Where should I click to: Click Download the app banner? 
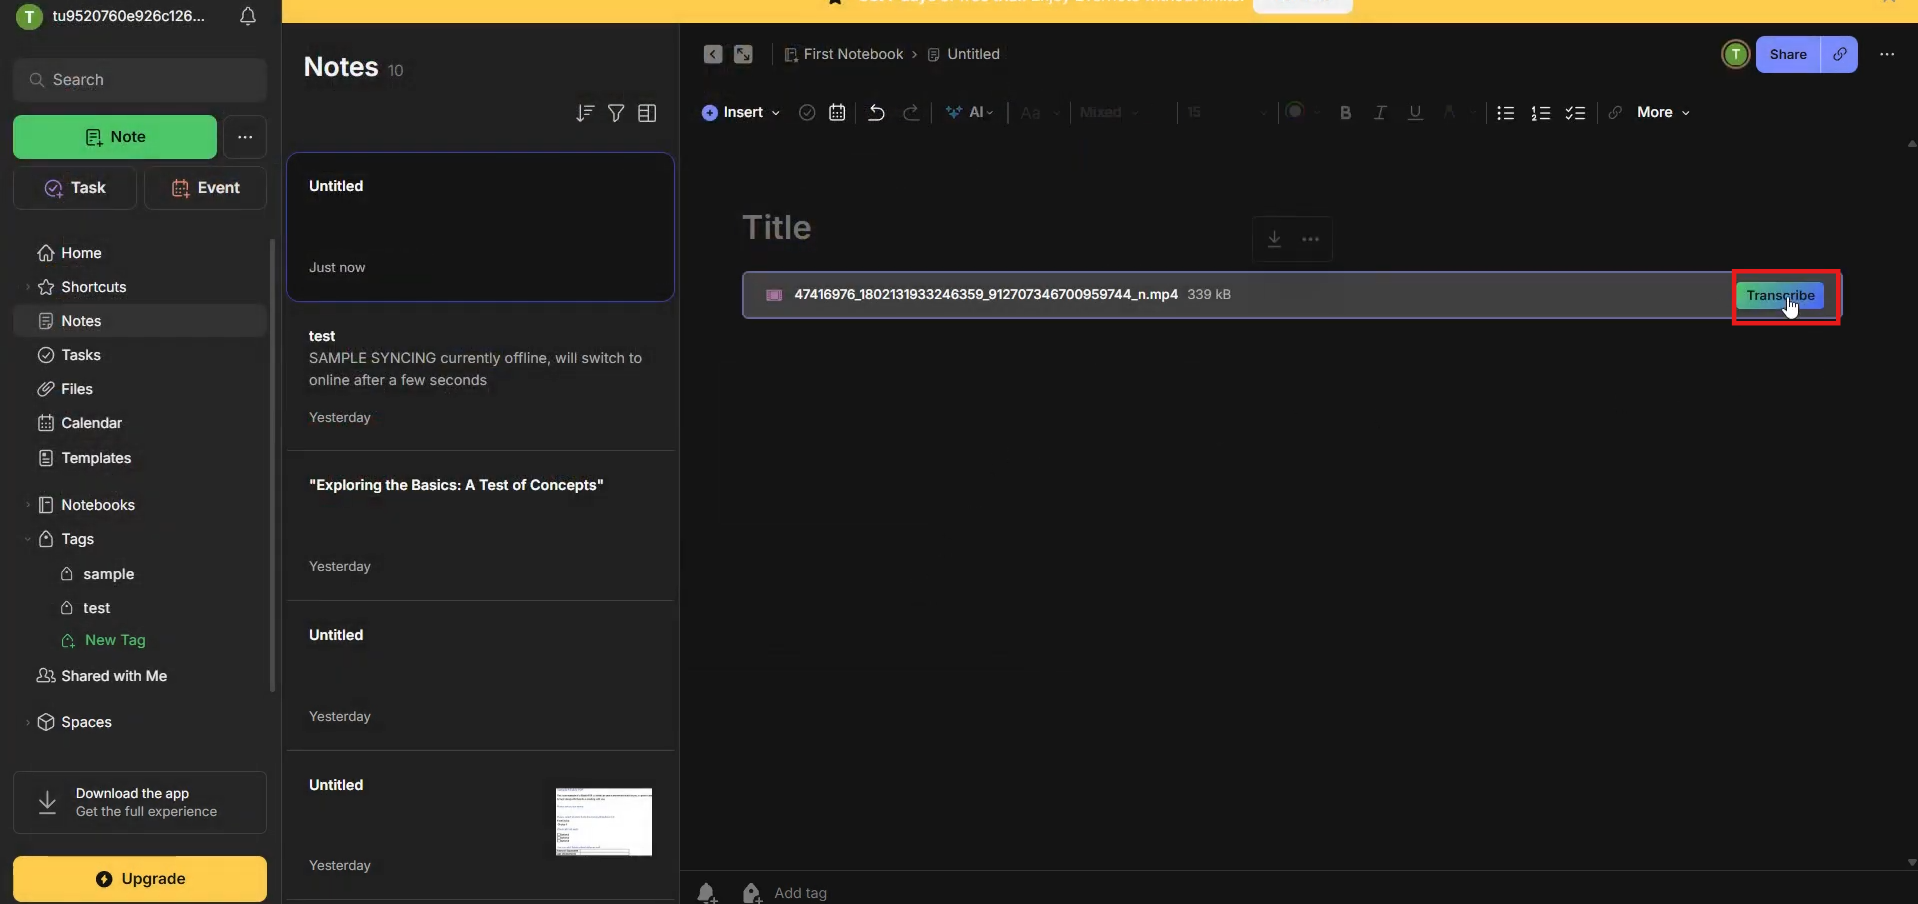(x=140, y=802)
